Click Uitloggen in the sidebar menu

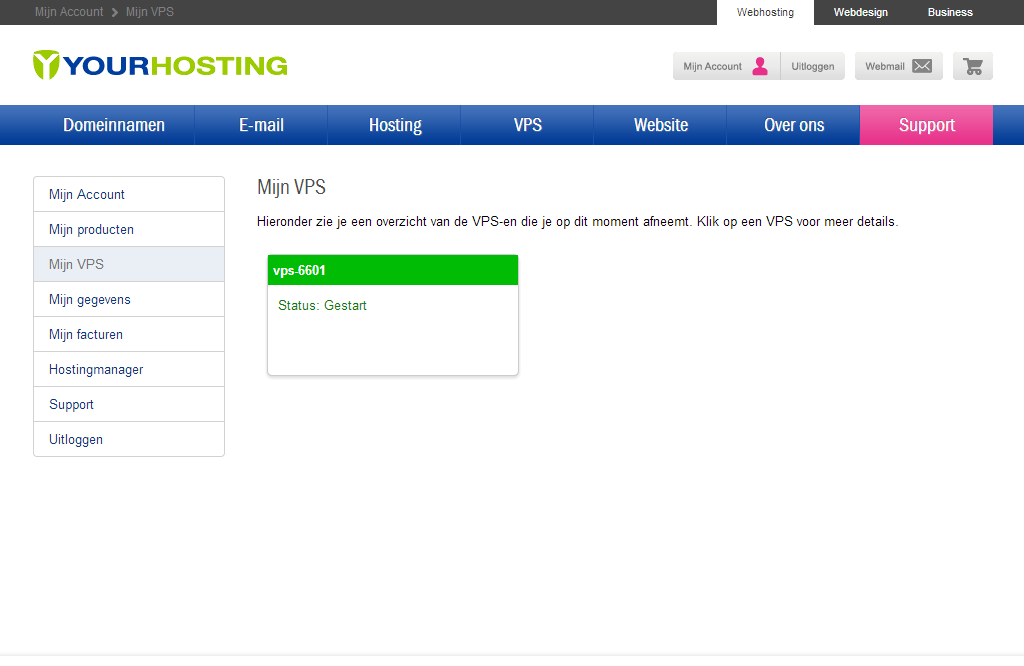76,439
